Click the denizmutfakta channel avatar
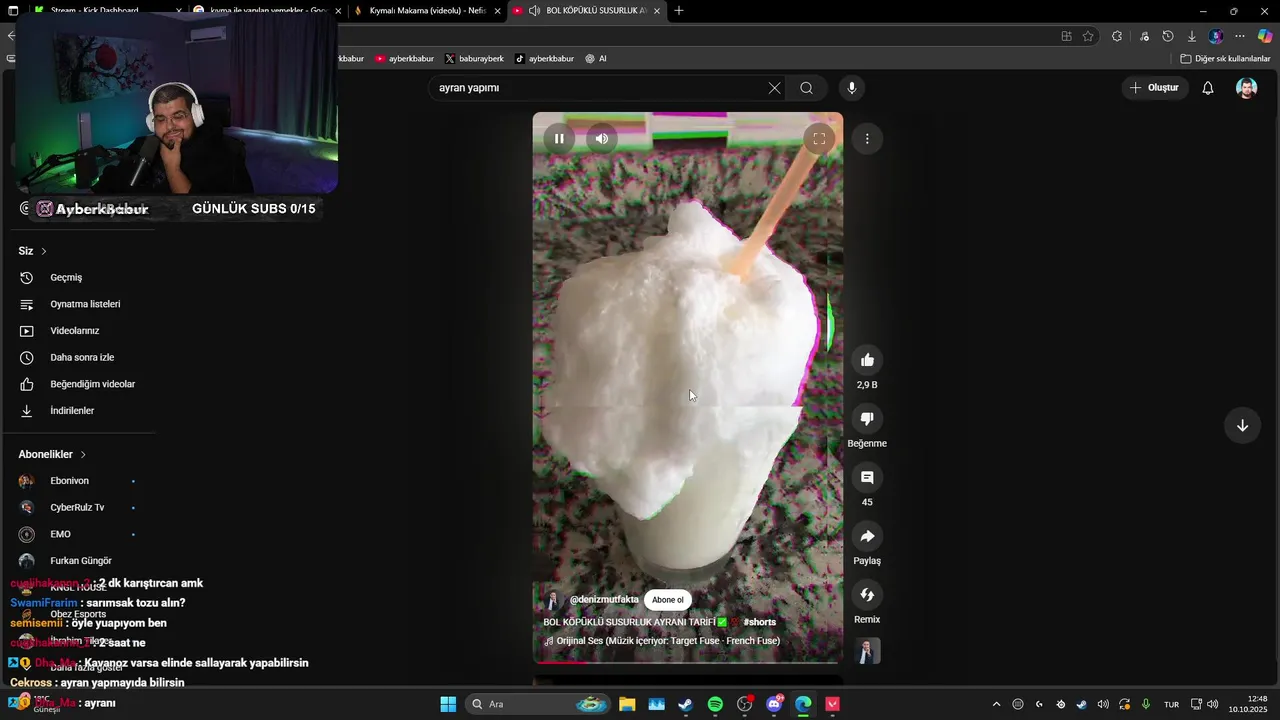Viewport: 1280px width, 720px height. pos(553,600)
